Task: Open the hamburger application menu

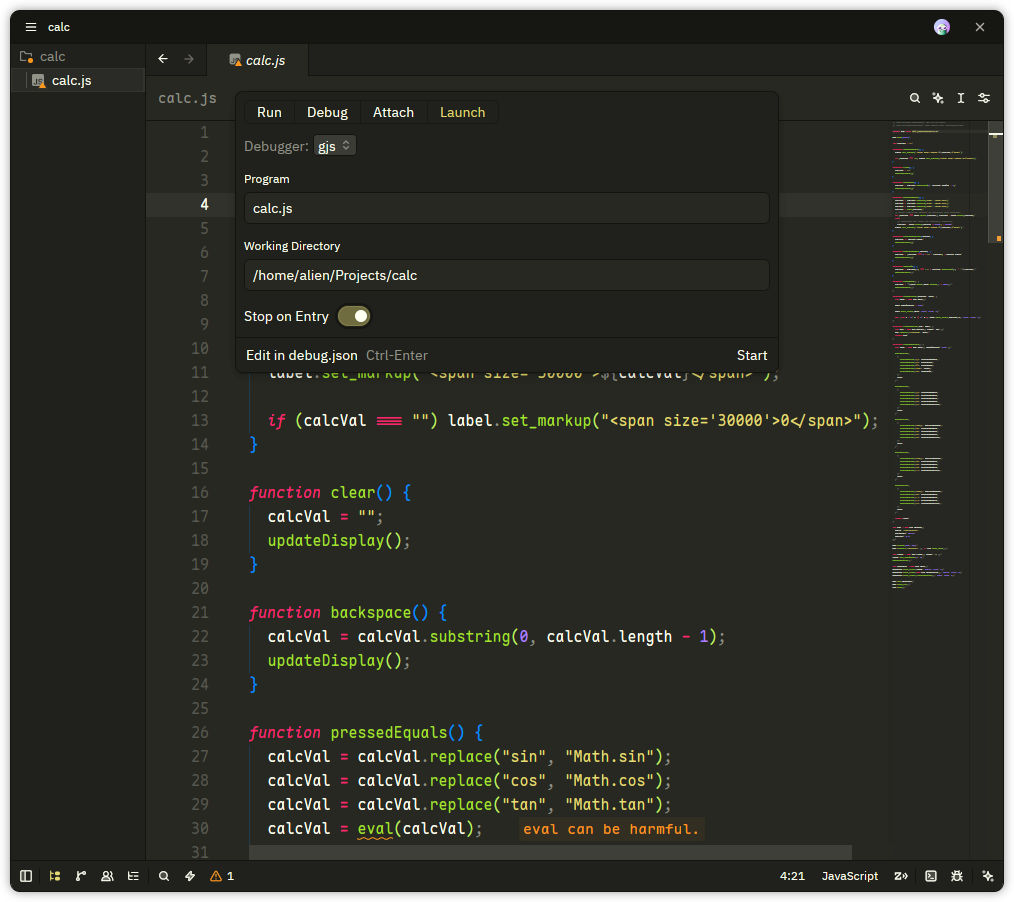Action: click(30, 27)
